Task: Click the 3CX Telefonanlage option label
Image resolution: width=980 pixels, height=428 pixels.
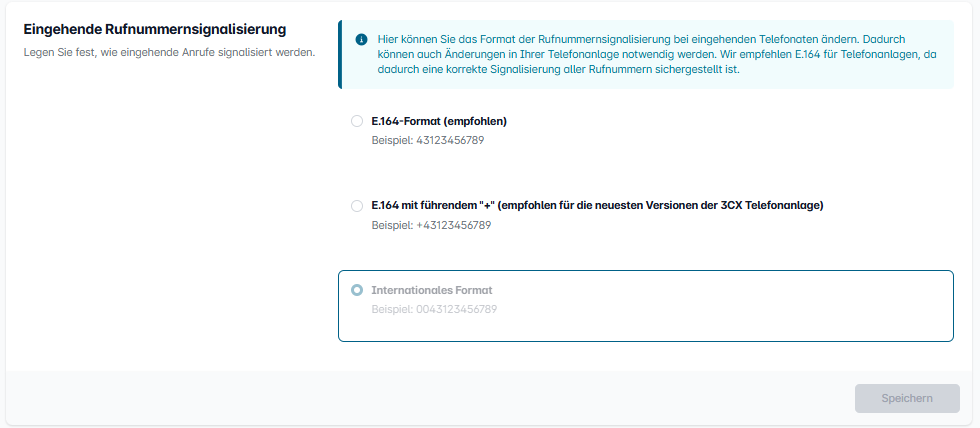Action: 597,206
